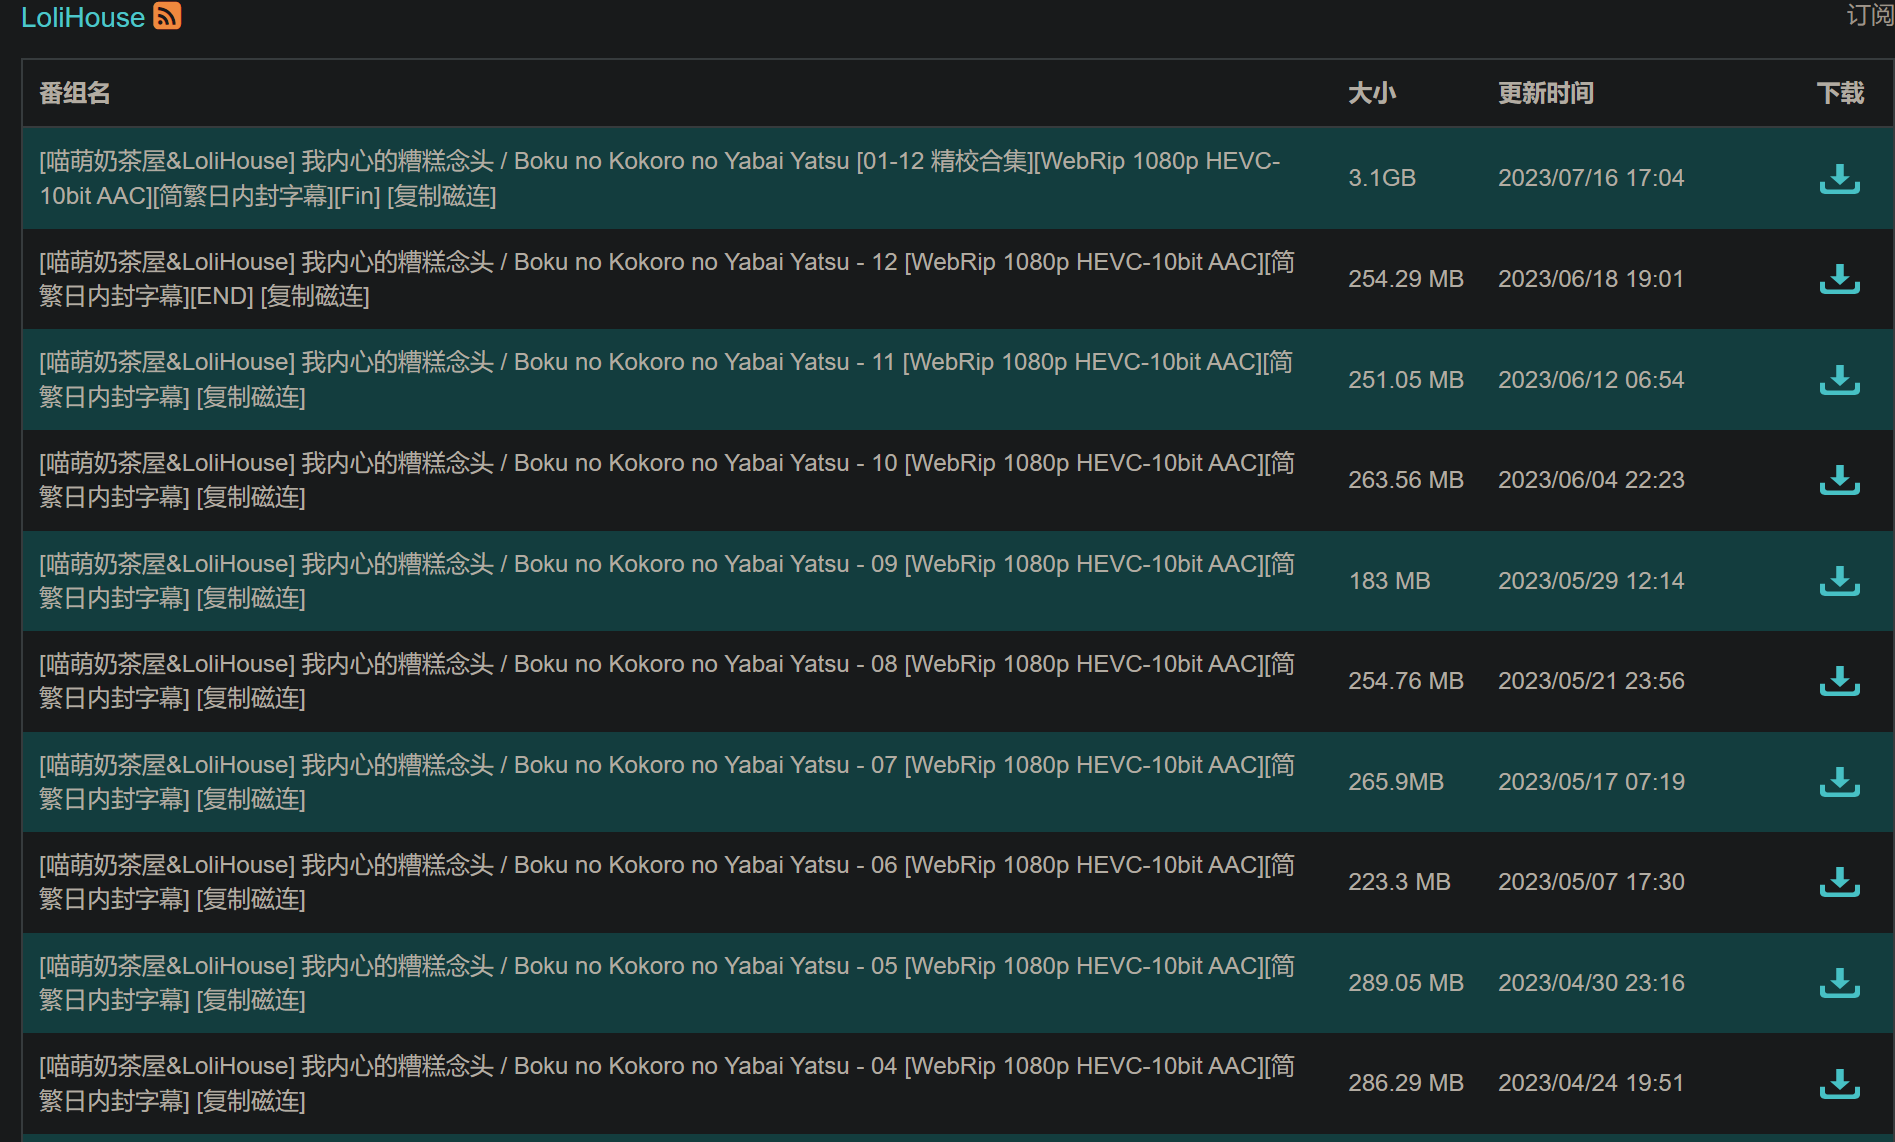Download episode 10 torrent file
This screenshot has width=1895, height=1142.
tap(1838, 480)
